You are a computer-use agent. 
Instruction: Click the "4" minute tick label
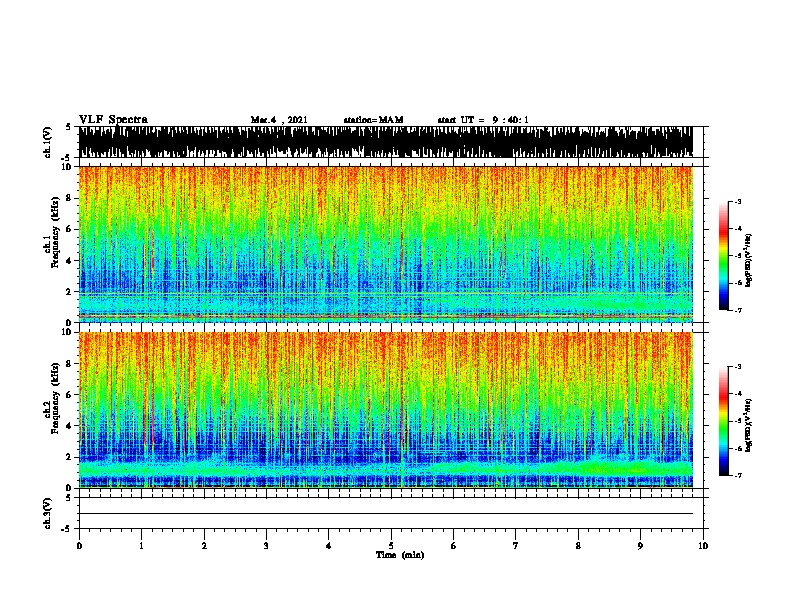[329, 546]
